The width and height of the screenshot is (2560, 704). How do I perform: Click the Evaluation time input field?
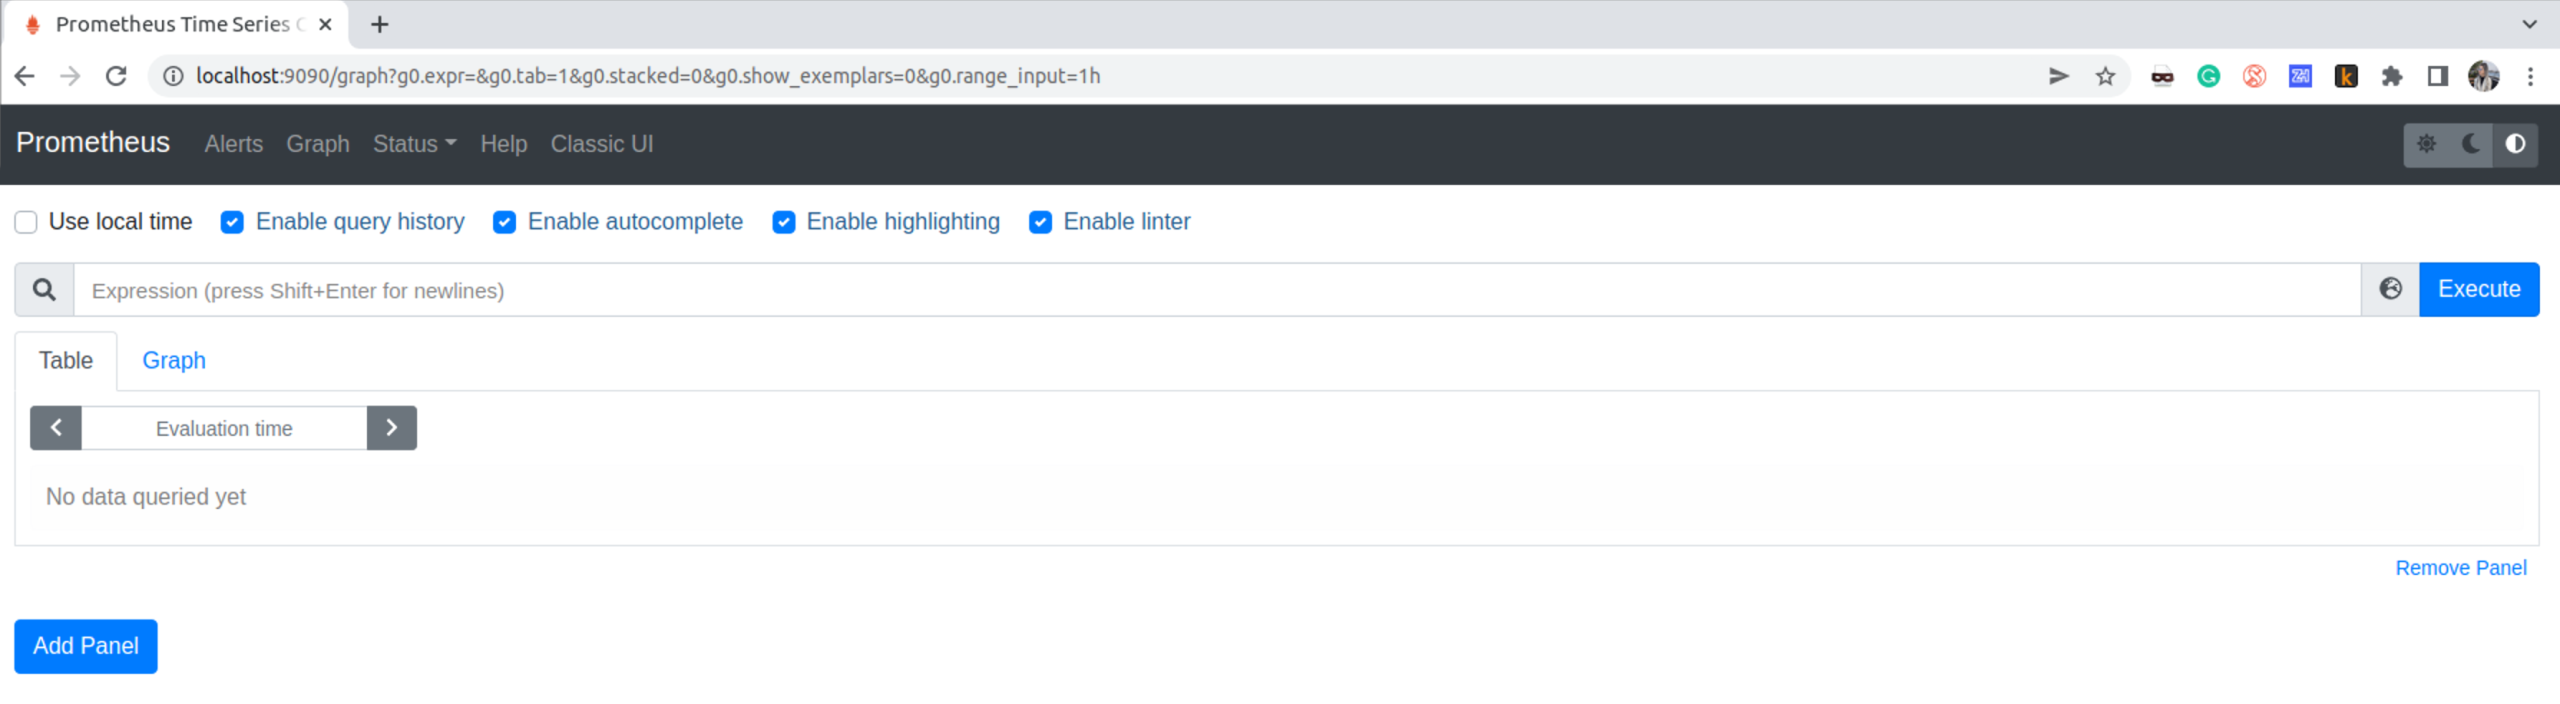[x=224, y=428]
